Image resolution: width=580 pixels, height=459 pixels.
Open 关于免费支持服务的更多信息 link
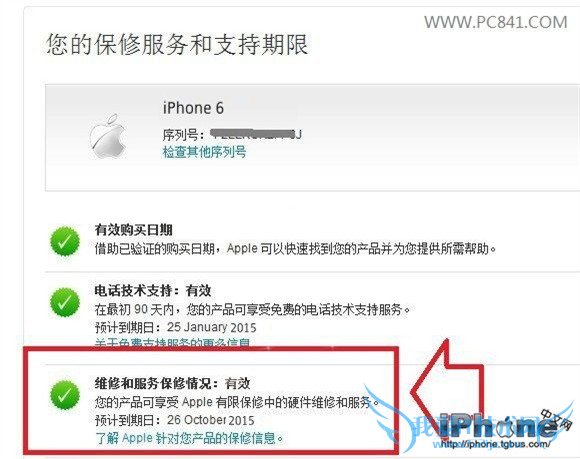tap(172, 342)
